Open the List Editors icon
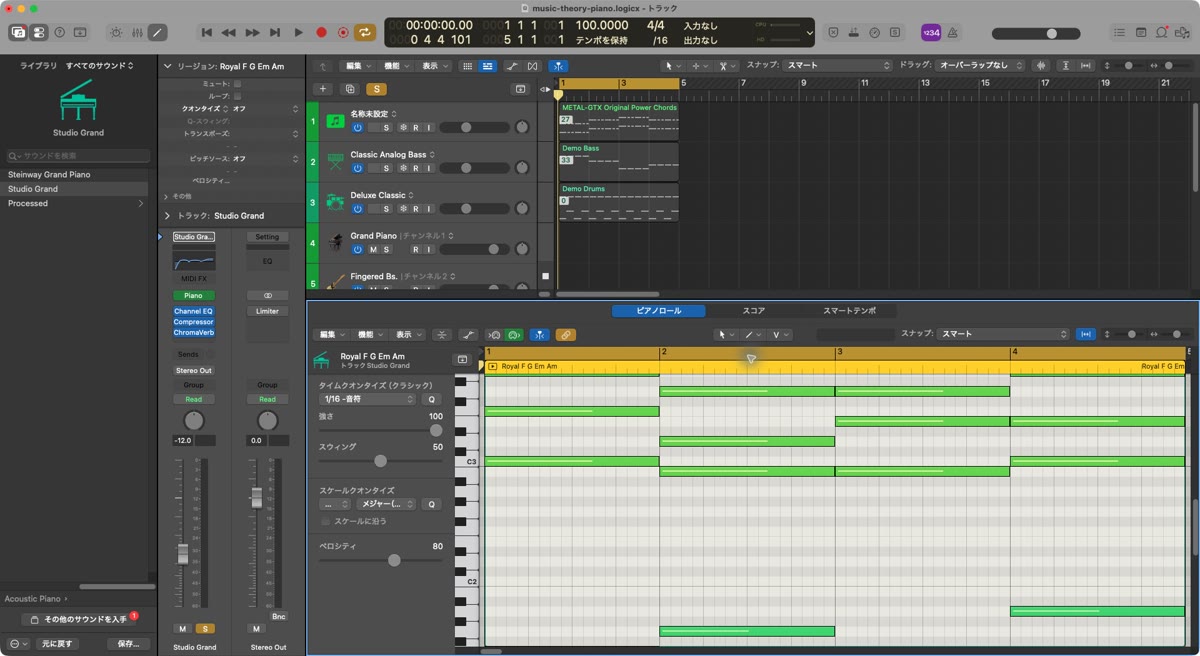Image resolution: width=1200 pixels, height=656 pixels. (x=1122, y=32)
